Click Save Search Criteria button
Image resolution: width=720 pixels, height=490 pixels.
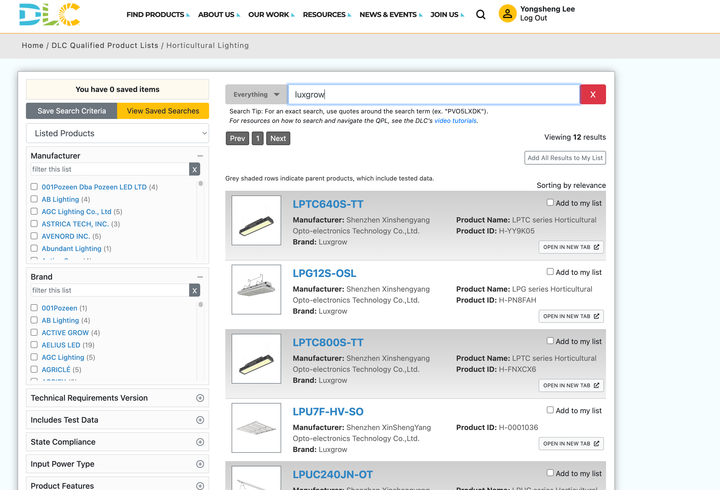72,111
